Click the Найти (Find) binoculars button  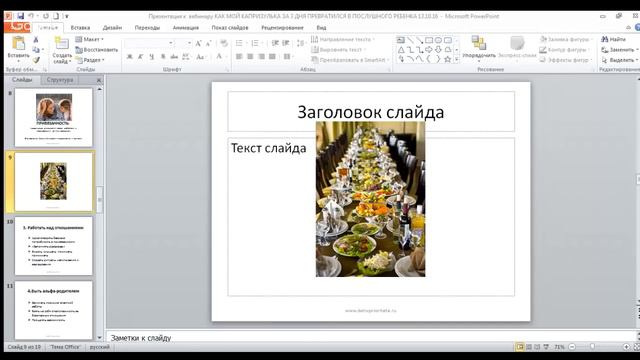tap(613, 39)
